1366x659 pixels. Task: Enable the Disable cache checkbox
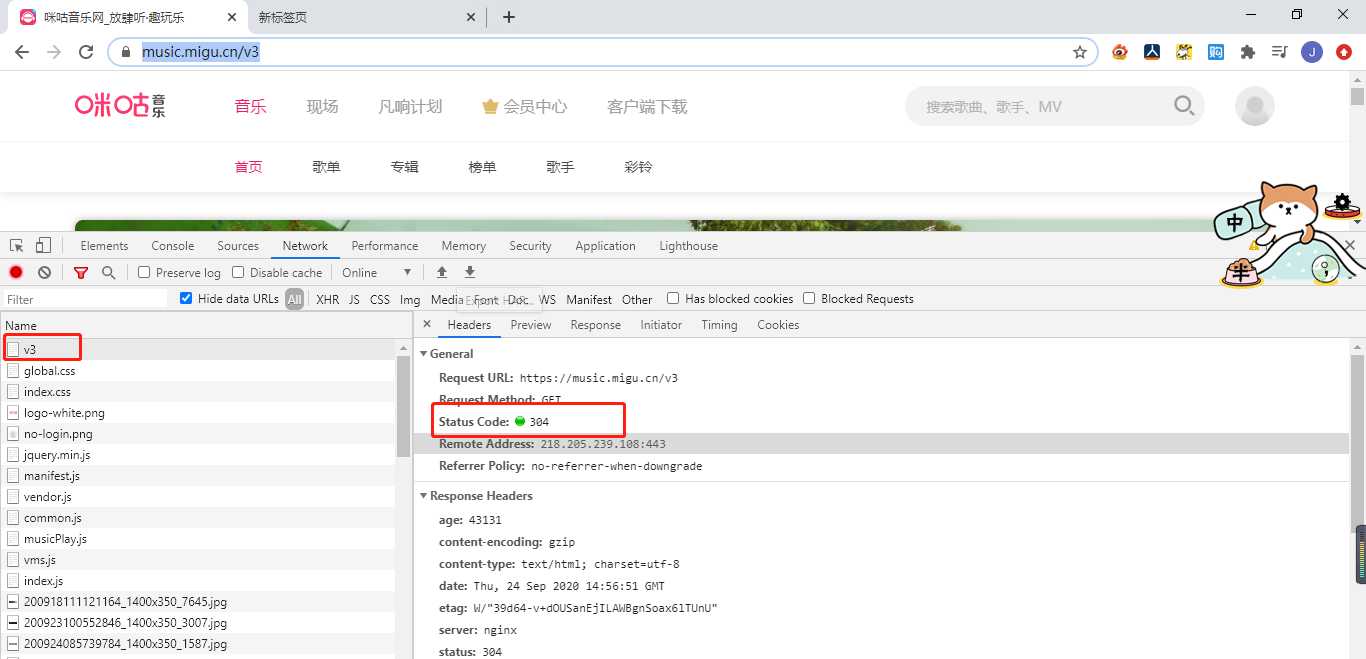pyautogui.click(x=238, y=272)
